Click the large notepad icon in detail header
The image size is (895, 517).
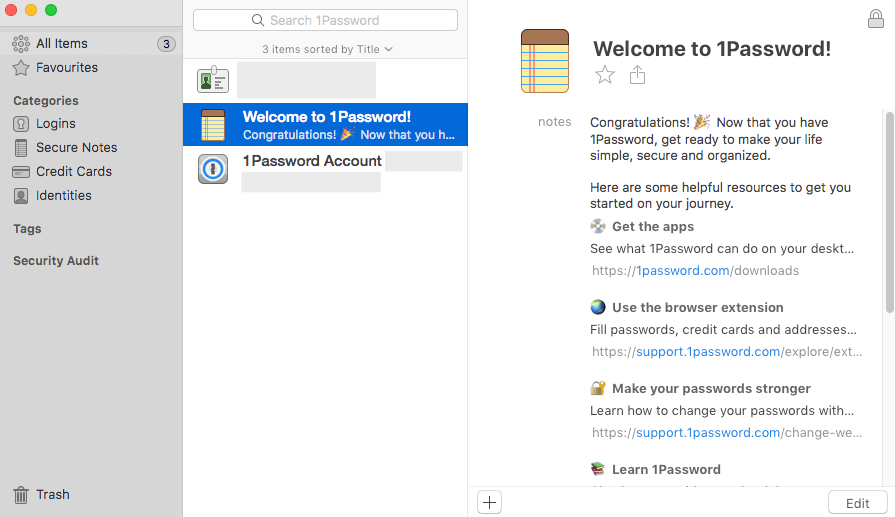click(x=545, y=61)
